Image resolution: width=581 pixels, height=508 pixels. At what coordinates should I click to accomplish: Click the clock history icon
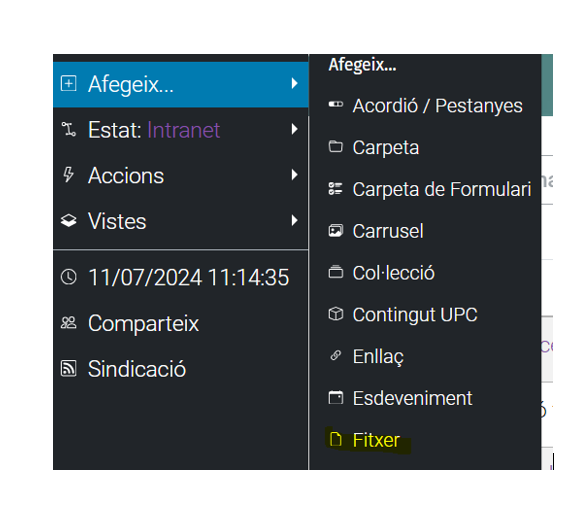(x=69, y=277)
